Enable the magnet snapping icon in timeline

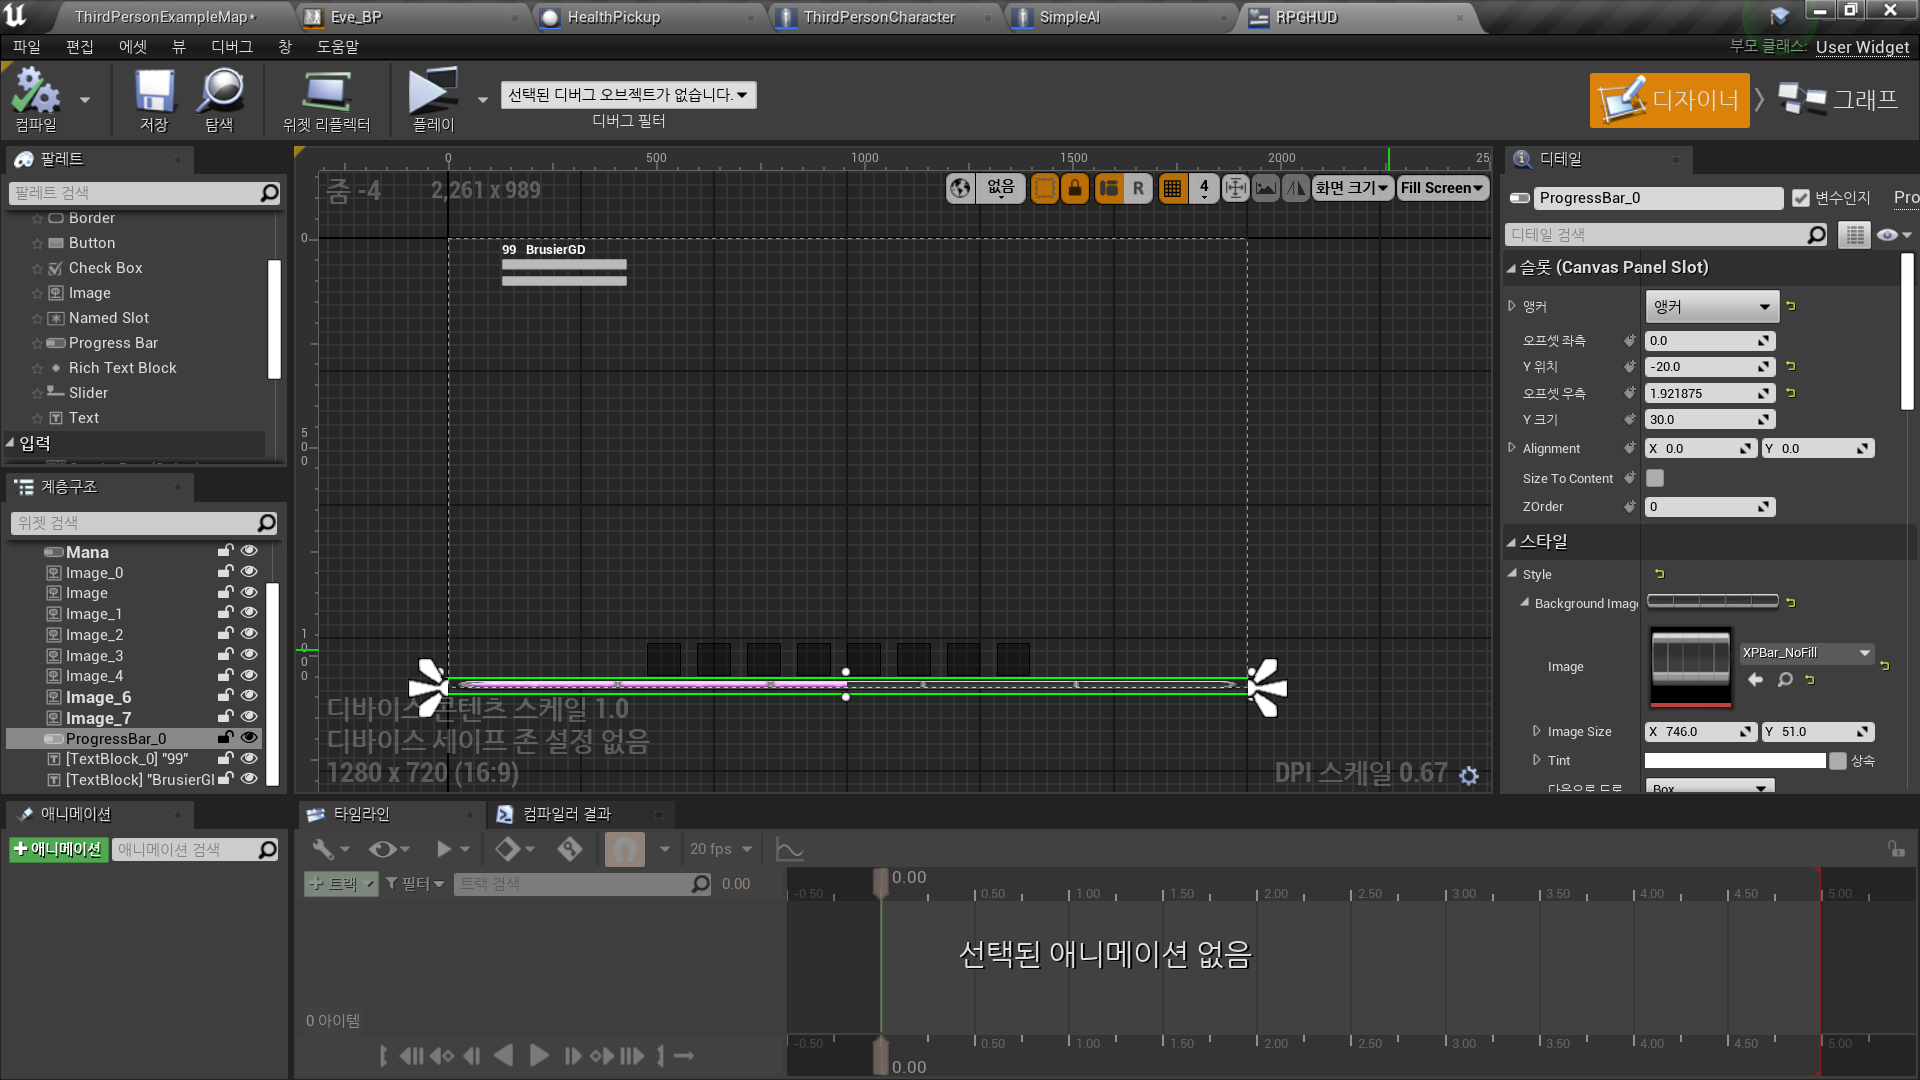point(625,848)
